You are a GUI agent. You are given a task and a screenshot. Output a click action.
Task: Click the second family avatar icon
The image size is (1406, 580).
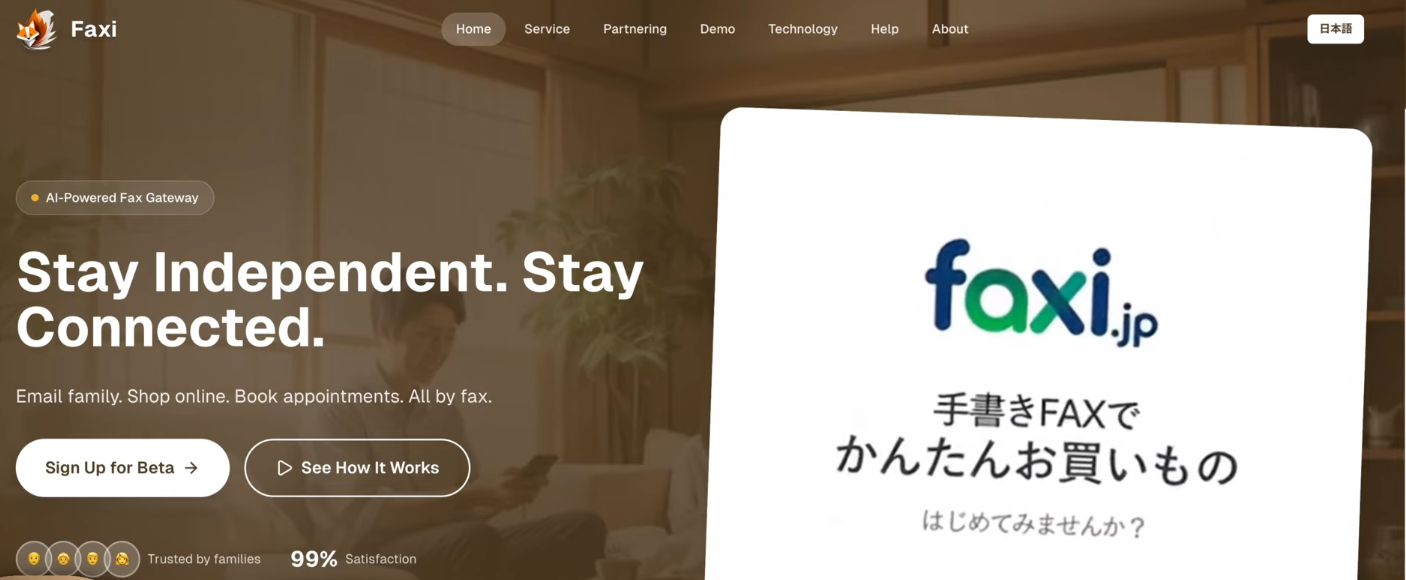coord(62,559)
